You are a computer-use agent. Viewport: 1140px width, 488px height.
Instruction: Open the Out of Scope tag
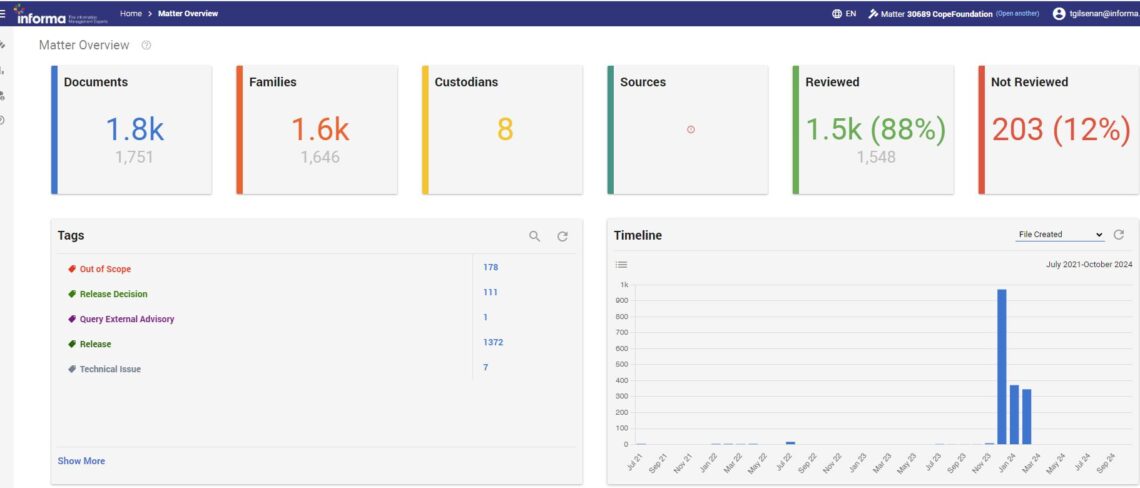point(105,269)
